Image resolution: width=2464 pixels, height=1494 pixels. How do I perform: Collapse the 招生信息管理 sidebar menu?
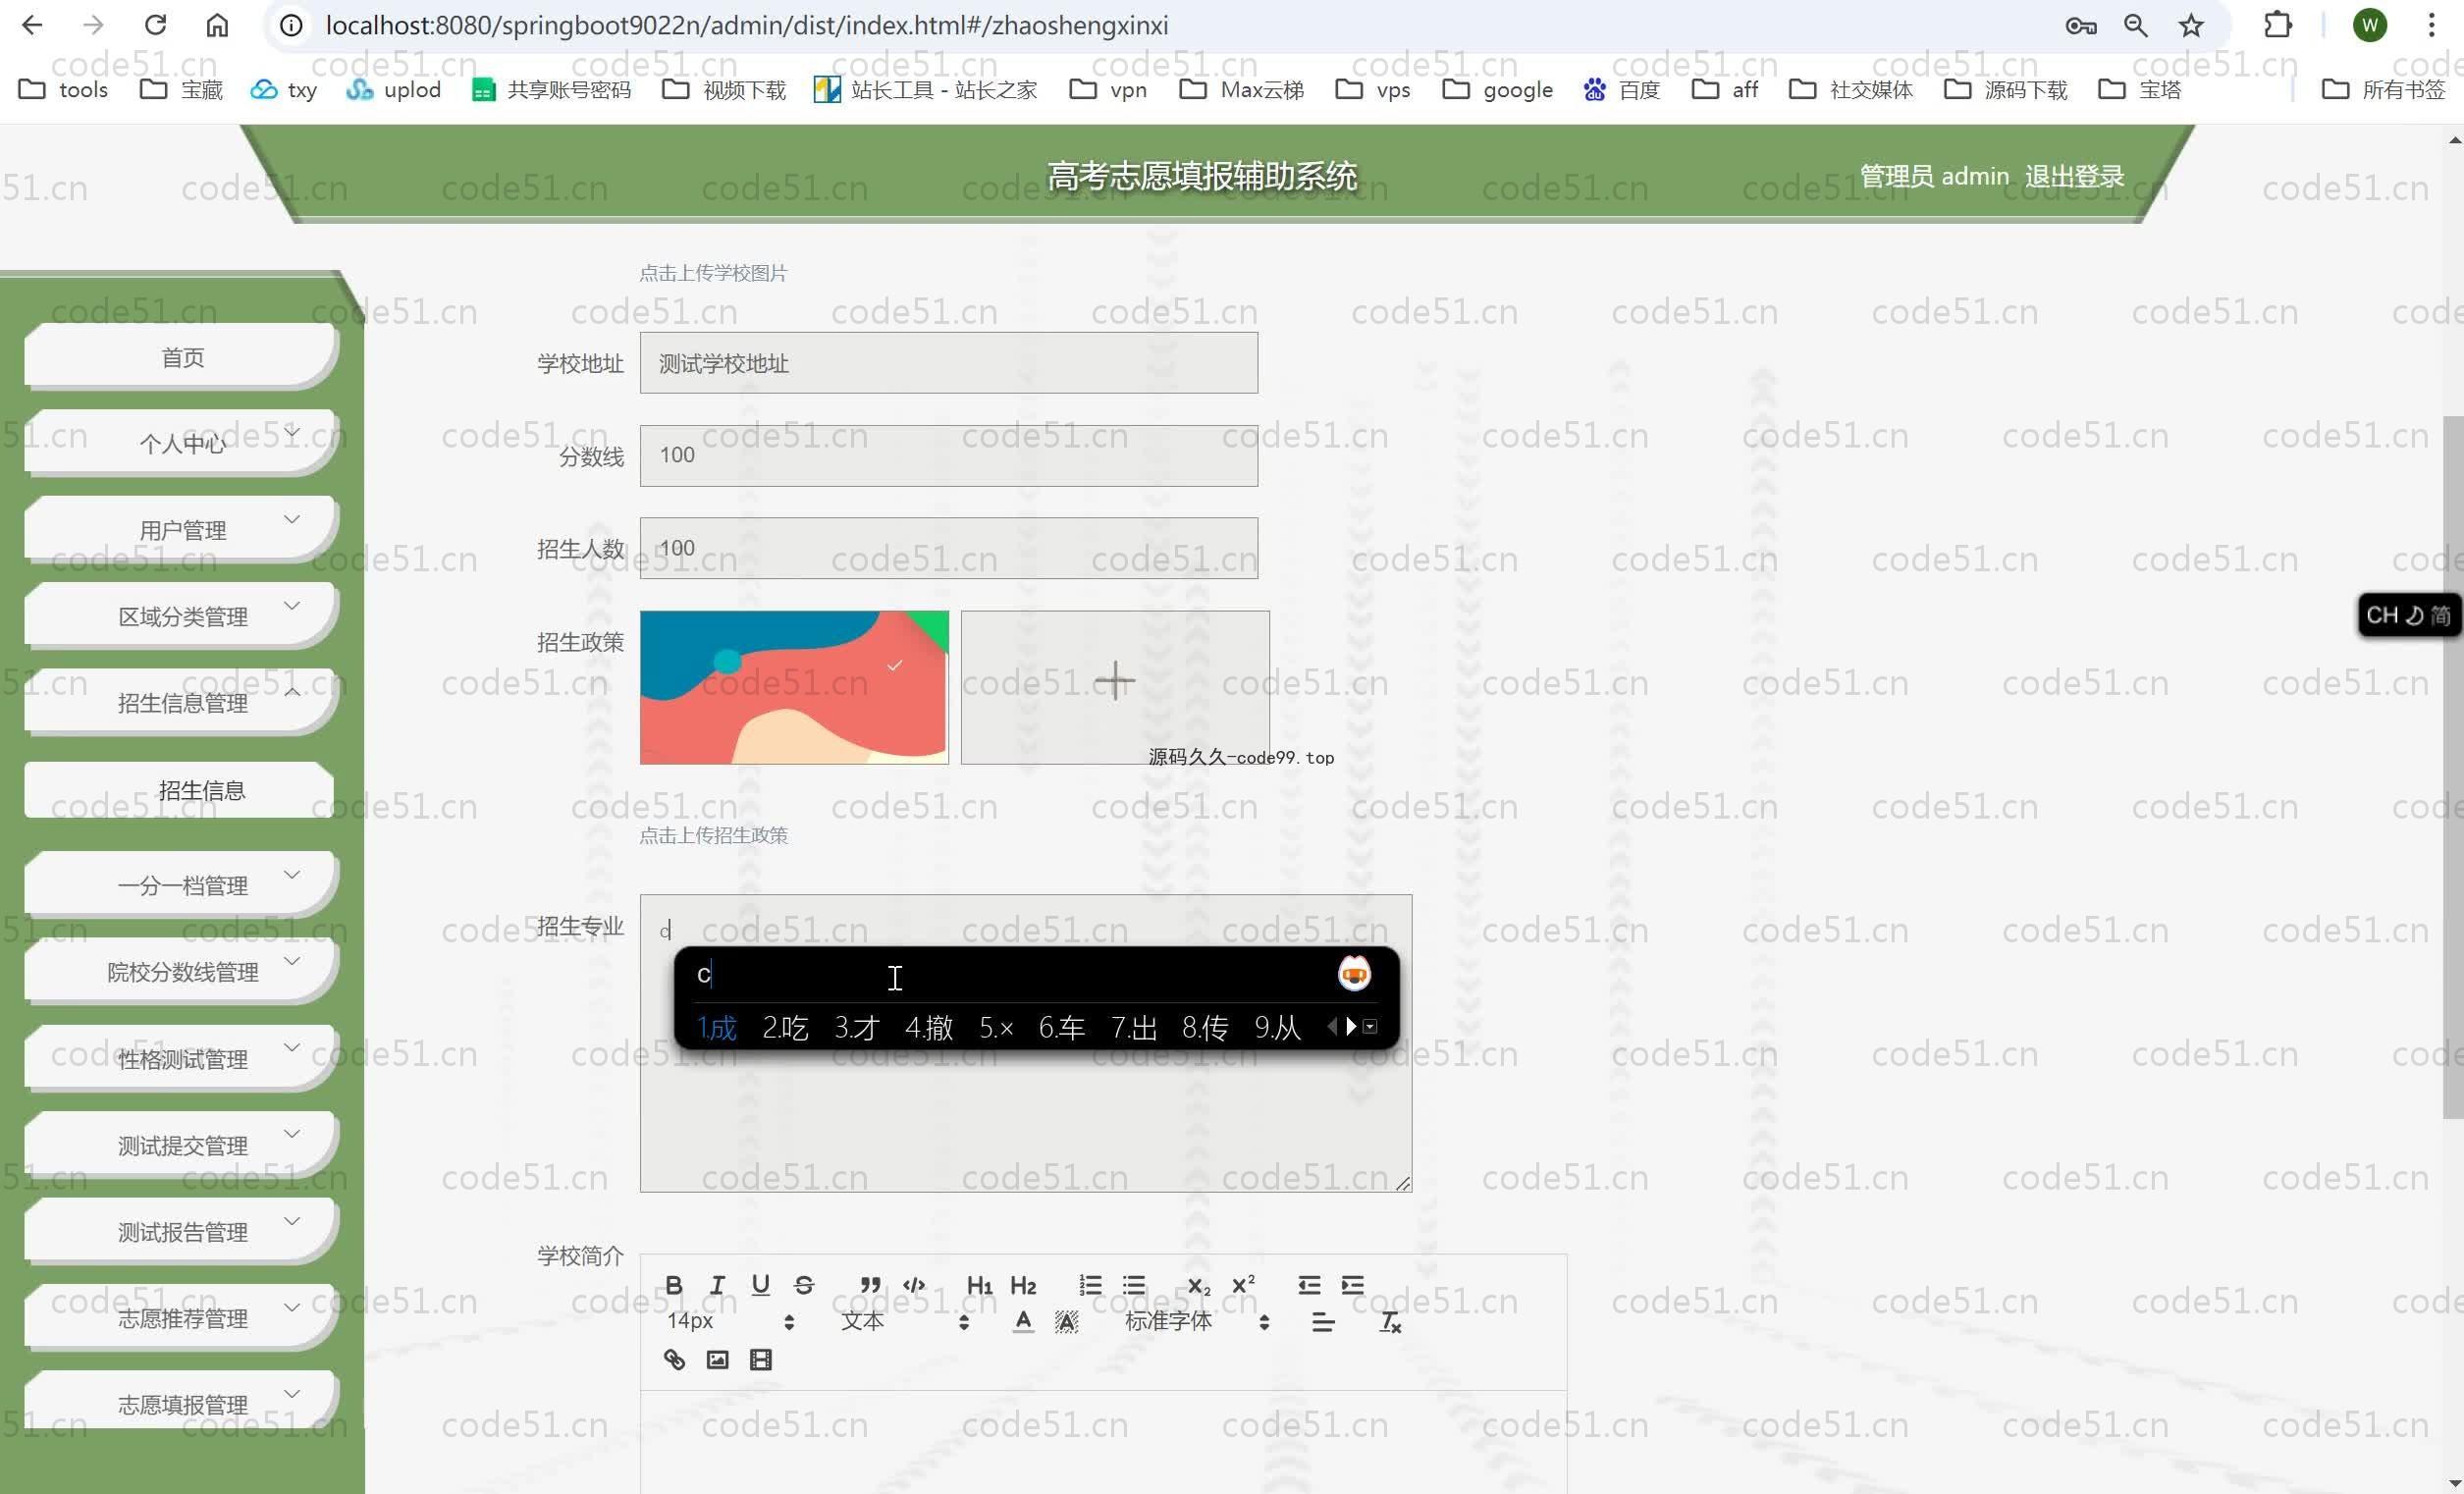pos(182,702)
